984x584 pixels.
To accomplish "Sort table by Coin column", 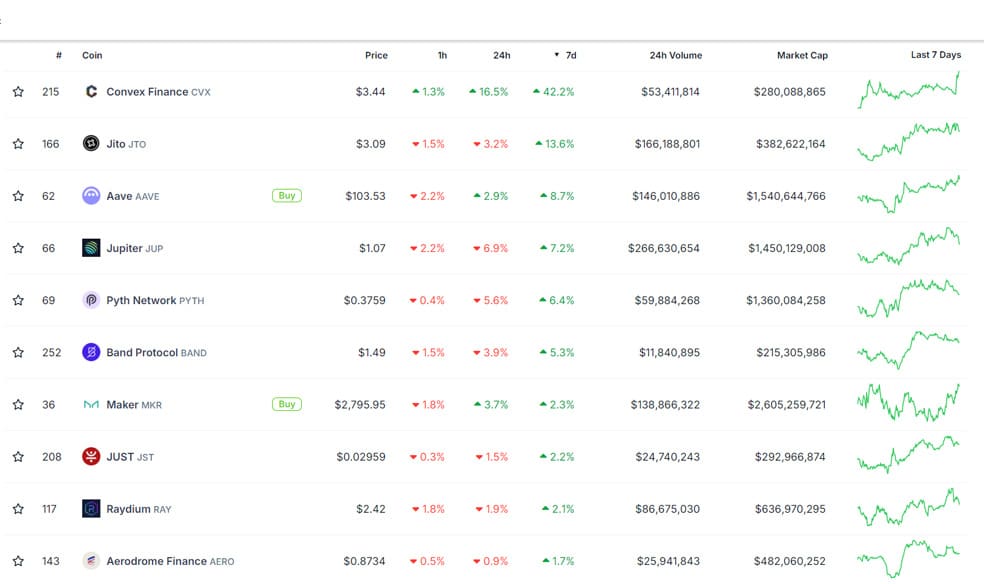I will pos(92,55).
